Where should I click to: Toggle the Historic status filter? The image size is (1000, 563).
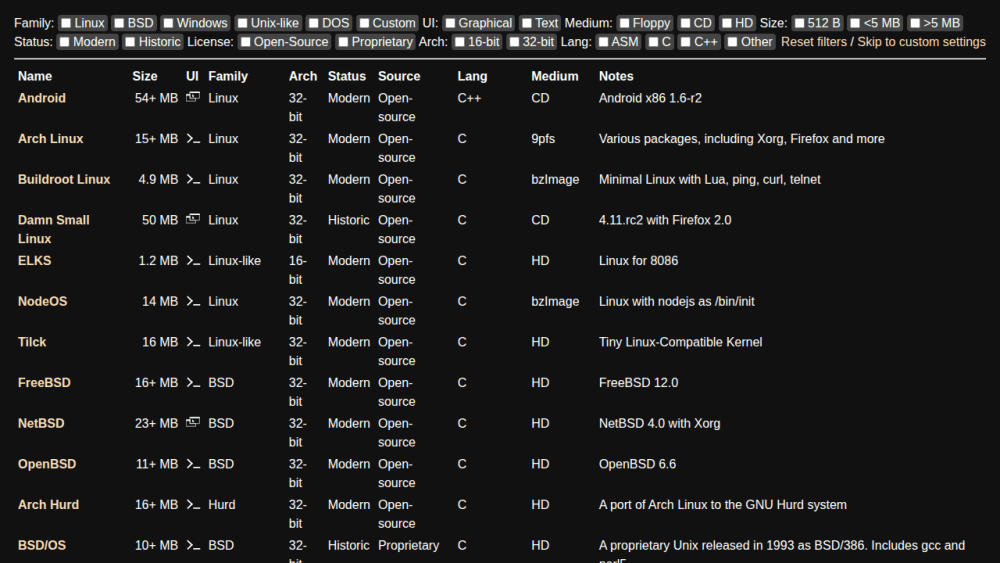click(x=130, y=42)
